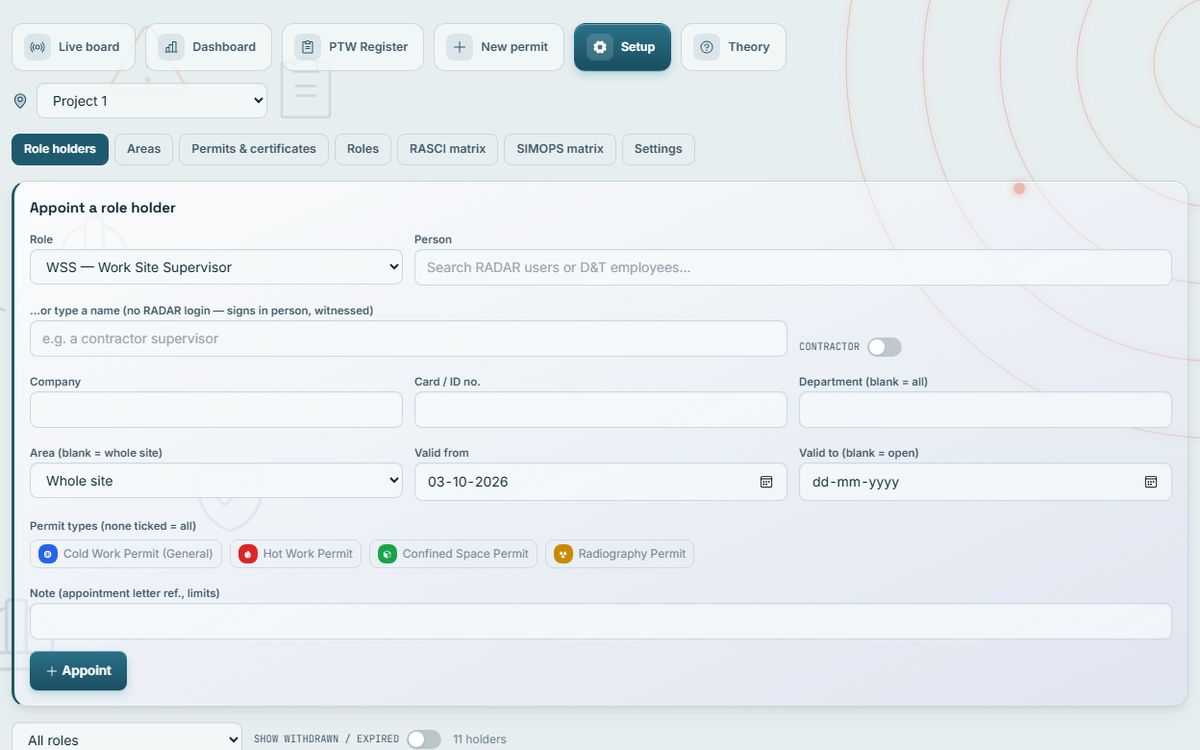The height and width of the screenshot is (750, 1200).
Task: Open the Live board broadcast icon
Action: coord(37,47)
